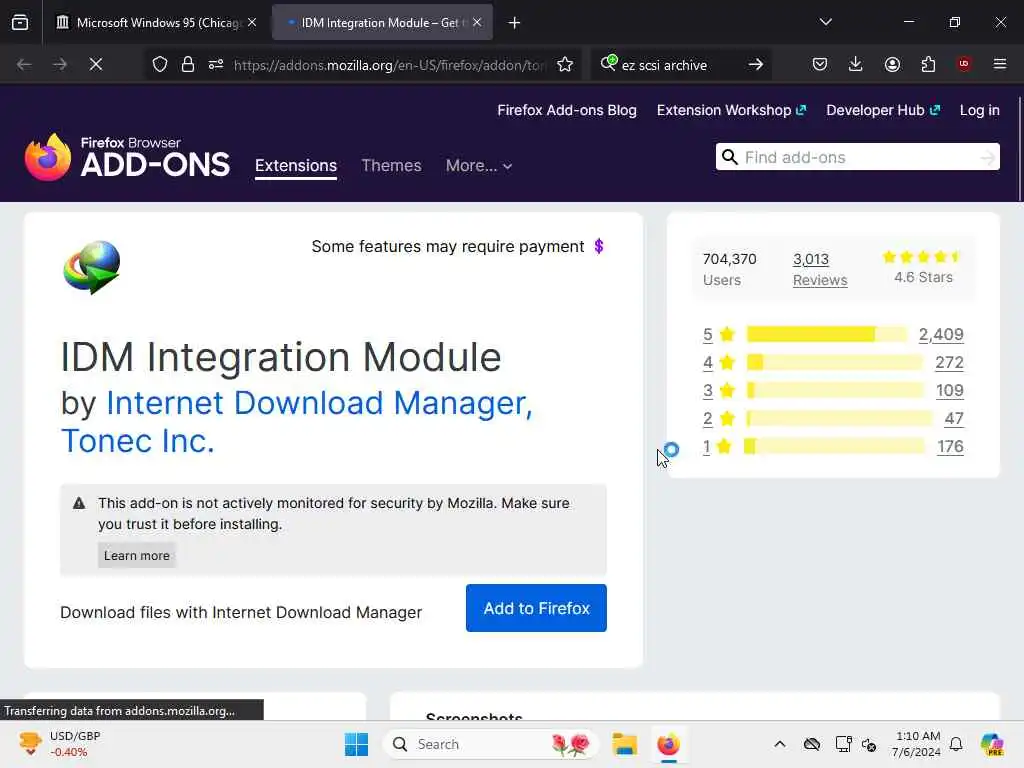Open the Extension Workshop link
This screenshot has width=1024, height=768.
pos(731,110)
